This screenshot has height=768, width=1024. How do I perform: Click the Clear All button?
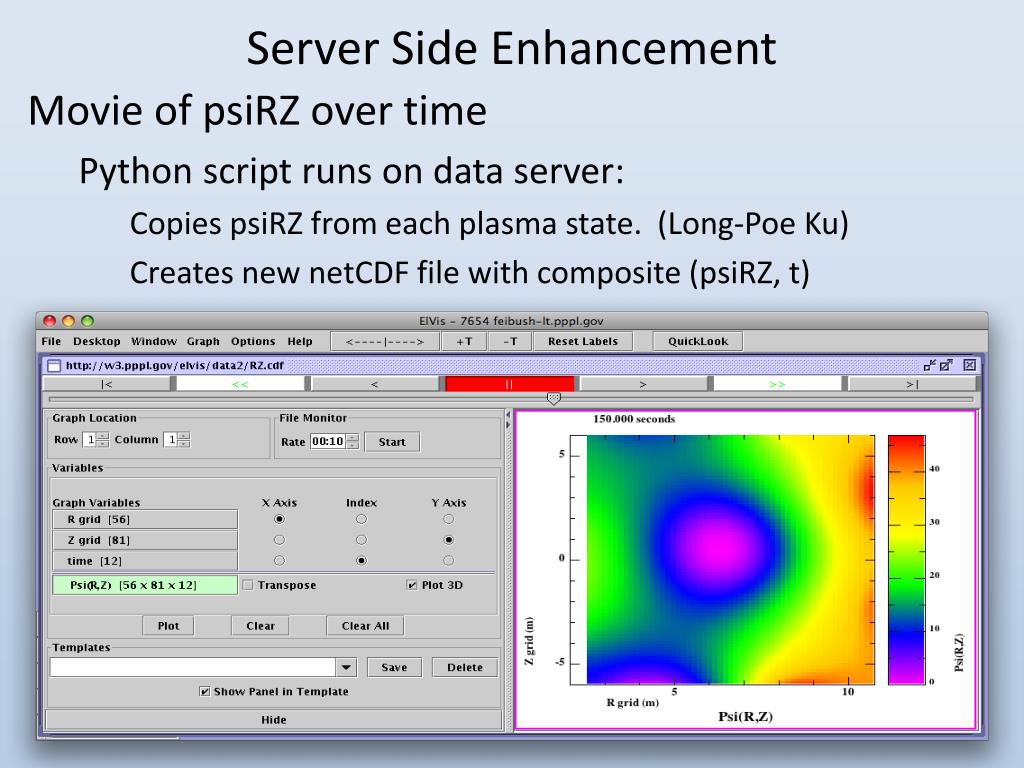pyautogui.click(x=365, y=626)
